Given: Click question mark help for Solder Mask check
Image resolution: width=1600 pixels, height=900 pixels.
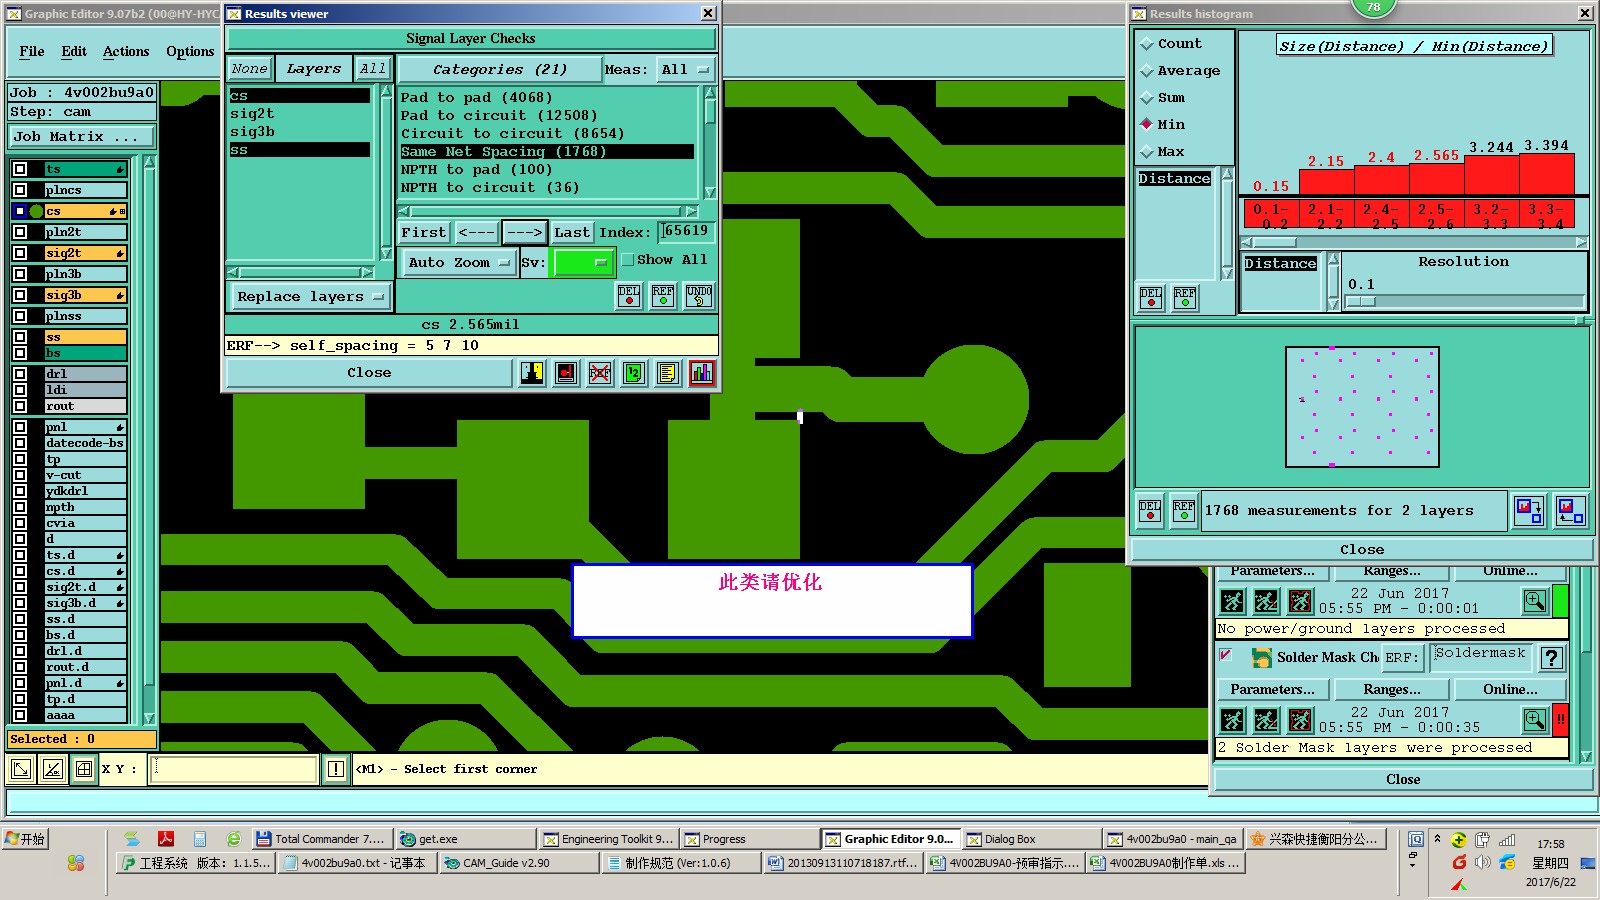Looking at the screenshot, I should 1552,658.
